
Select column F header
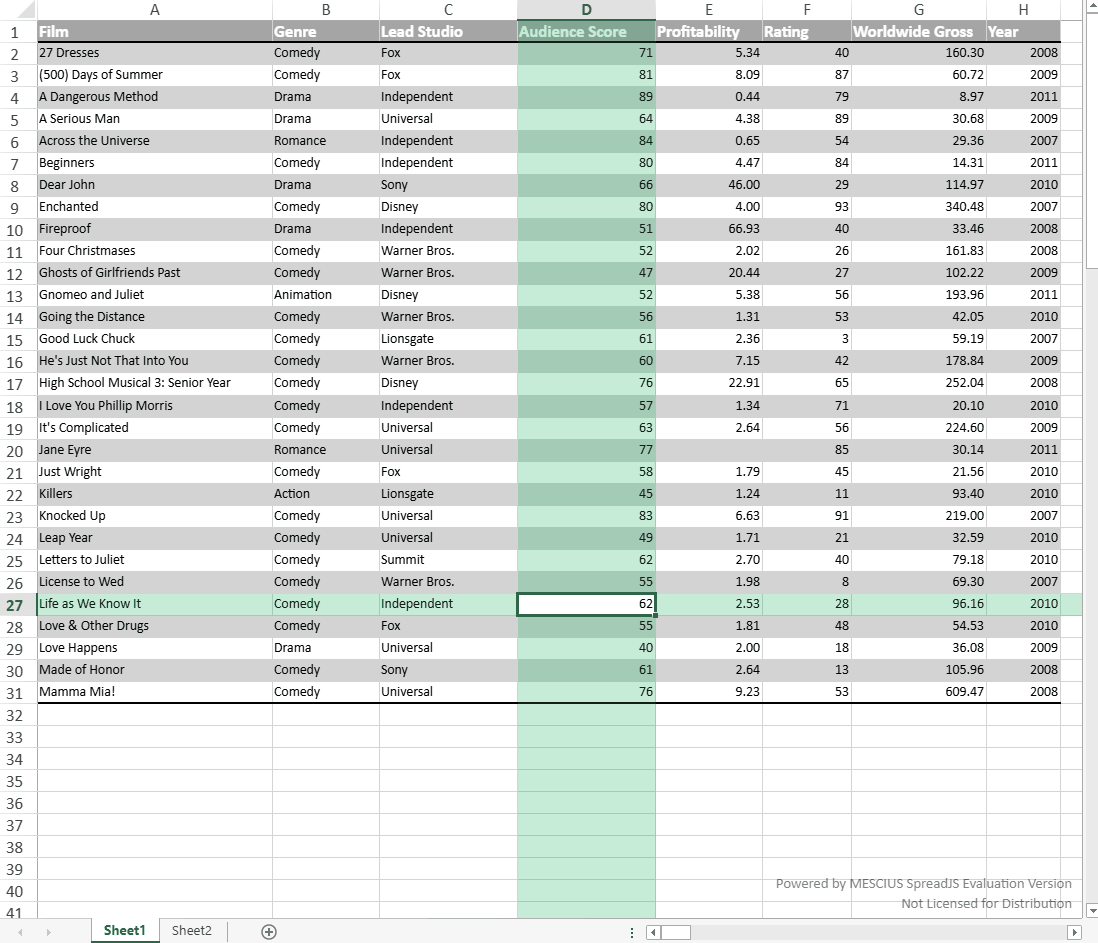point(807,10)
